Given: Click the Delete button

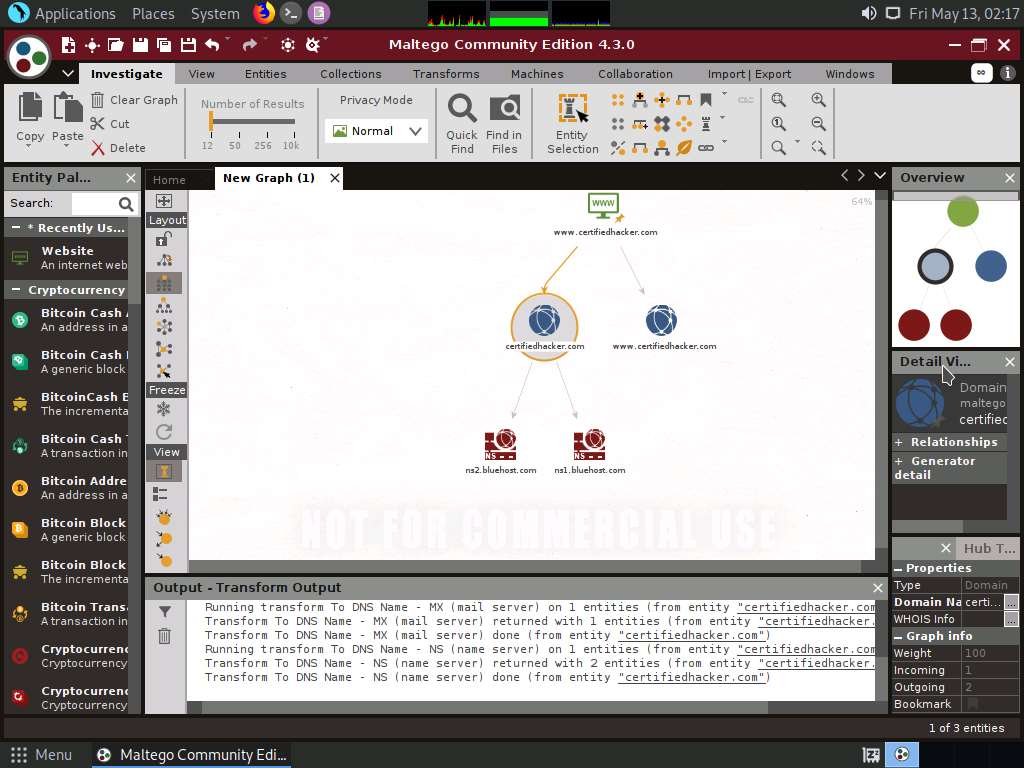Looking at the screenshot, I should [118, 148].
